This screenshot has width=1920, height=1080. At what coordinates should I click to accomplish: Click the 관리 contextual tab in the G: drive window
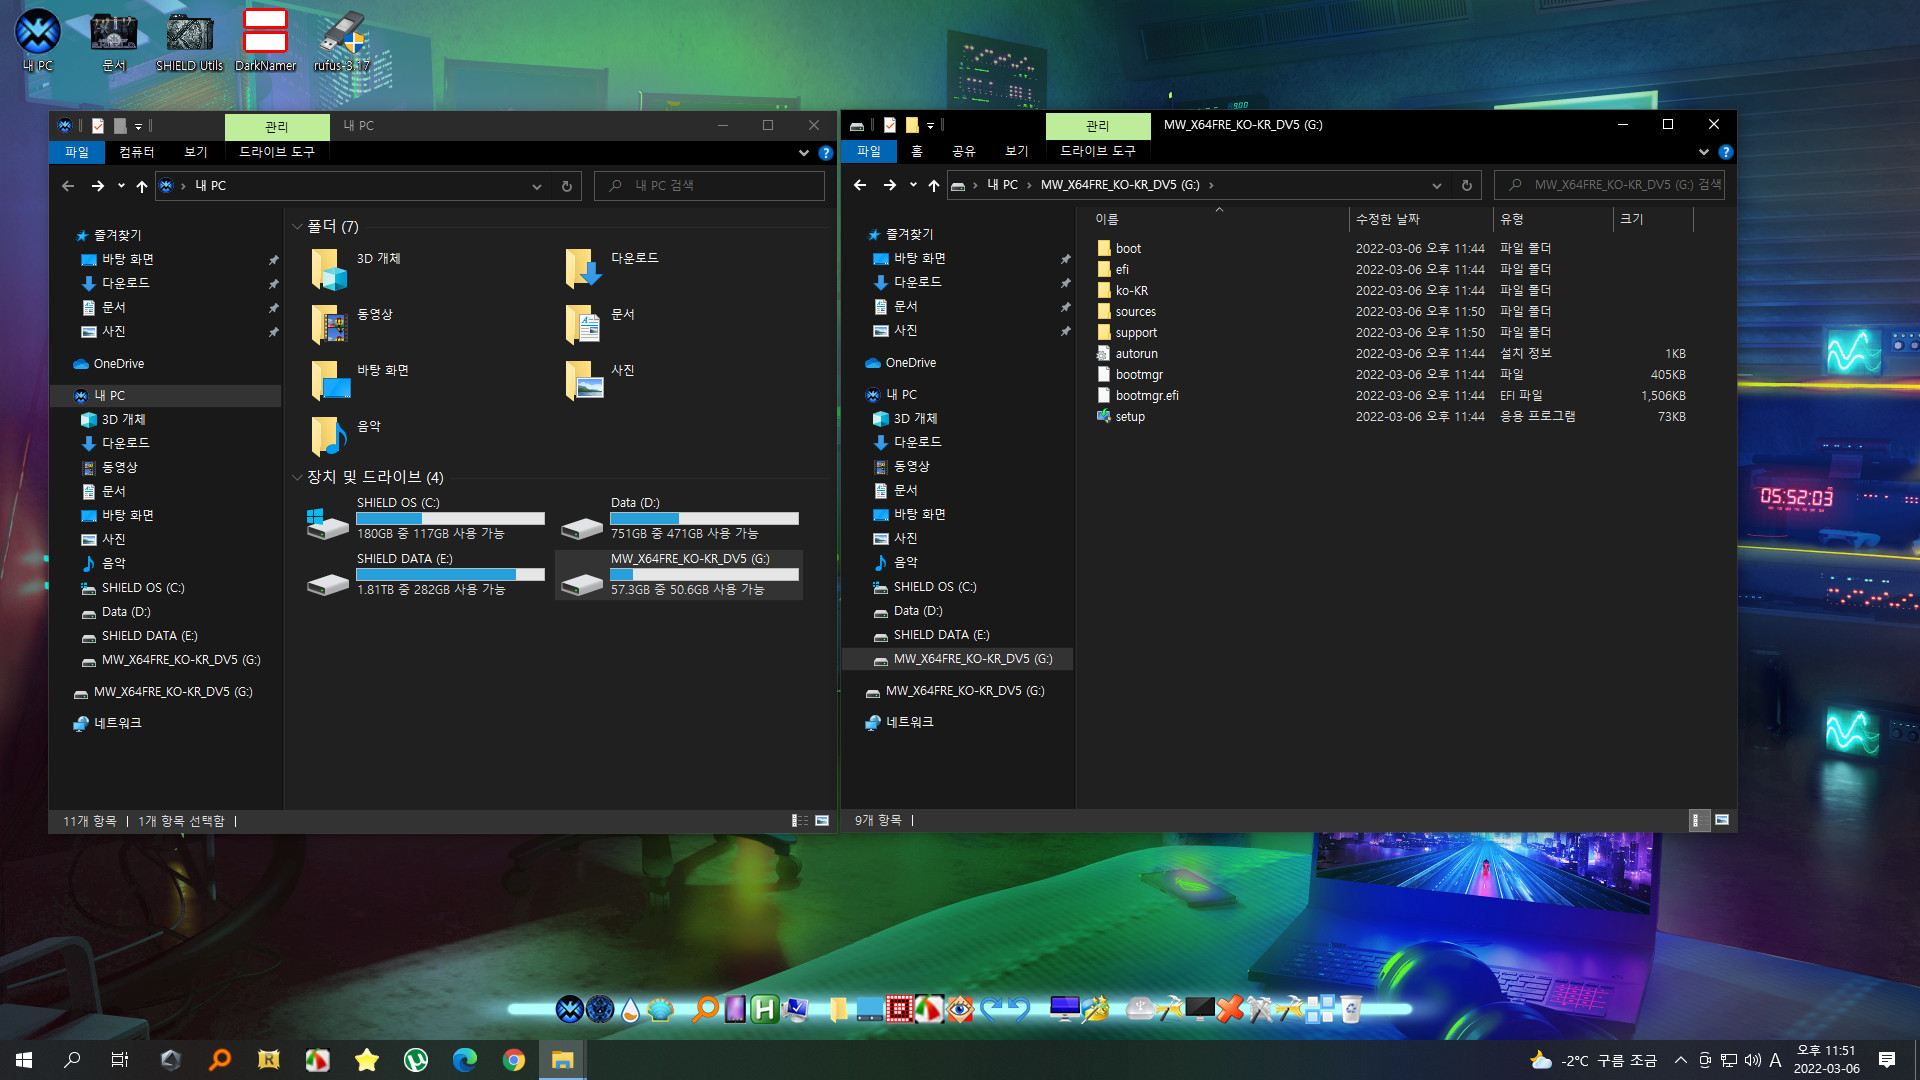click(x=1098, y=126)
